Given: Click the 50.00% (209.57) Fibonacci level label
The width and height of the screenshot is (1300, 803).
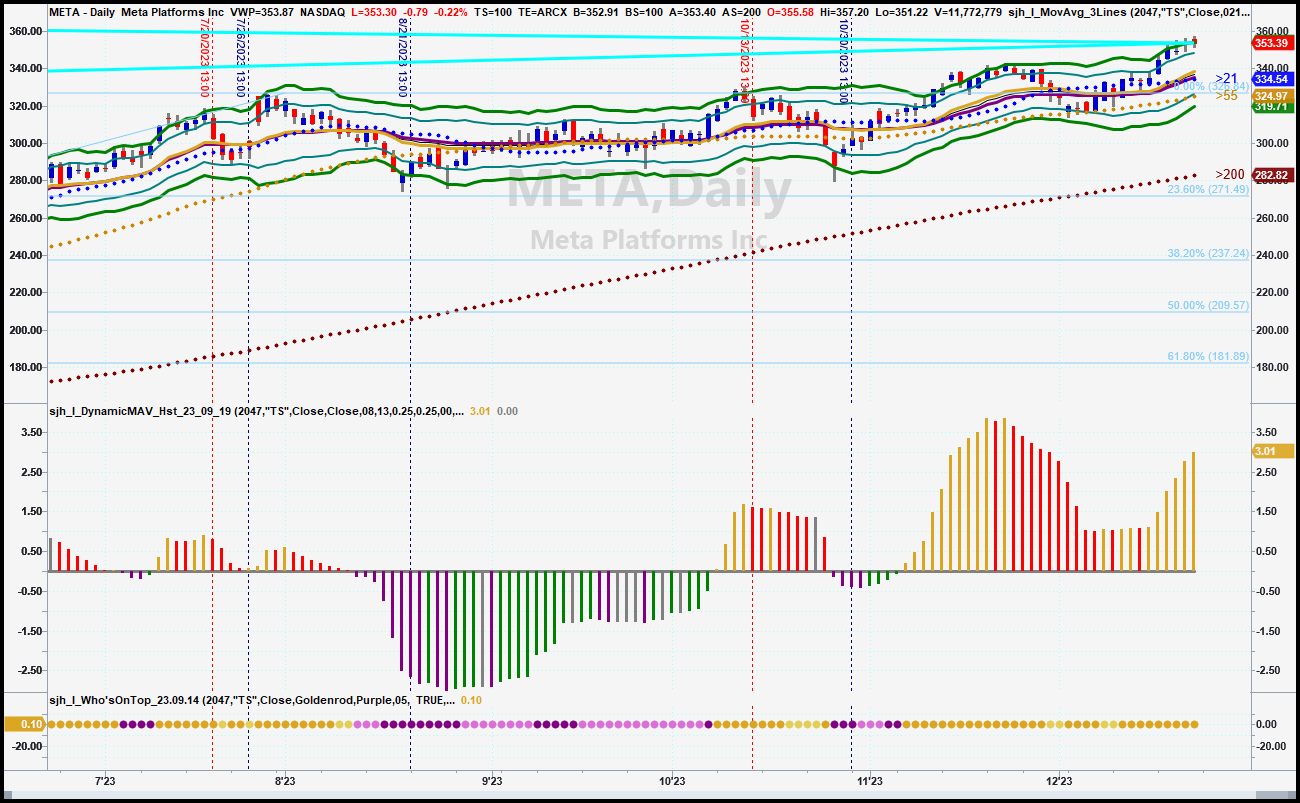Looking at the screenshot, I should (1208, 306).
